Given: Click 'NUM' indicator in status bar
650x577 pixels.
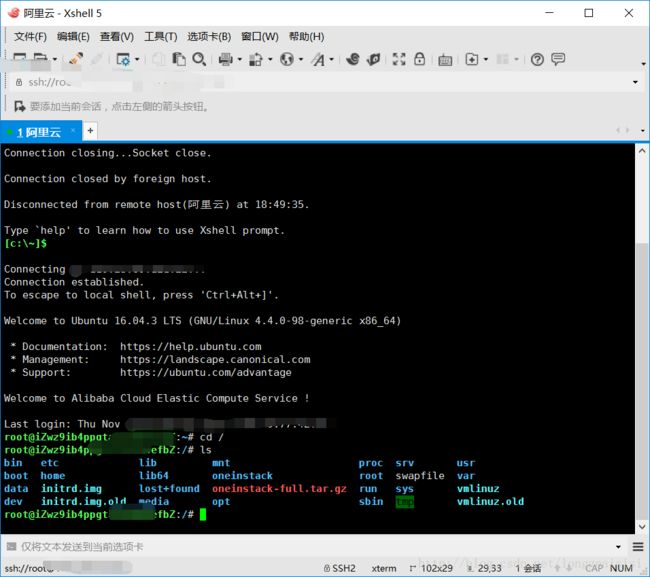Looking at the screenshot, I should pyautogui.click(x=621, y=568).
